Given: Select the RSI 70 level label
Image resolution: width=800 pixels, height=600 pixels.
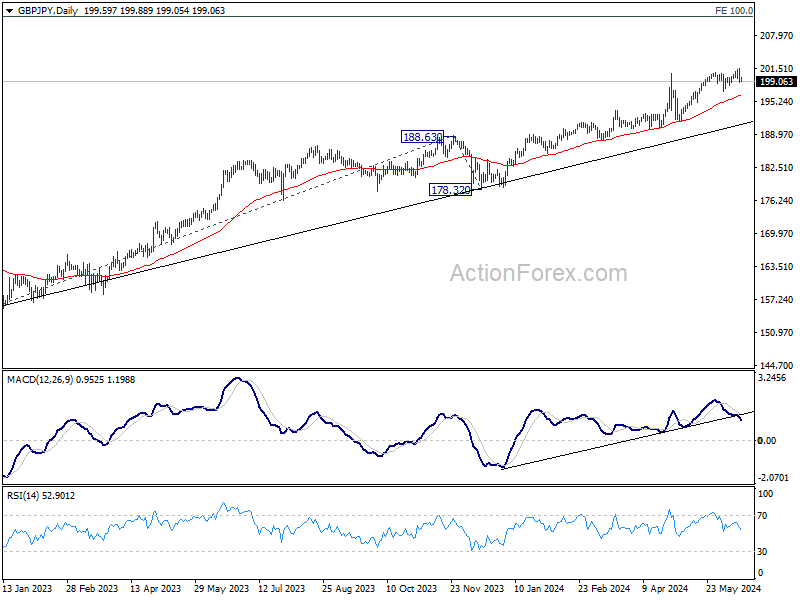Looking at the screenshot, I should tap(762, 516).
